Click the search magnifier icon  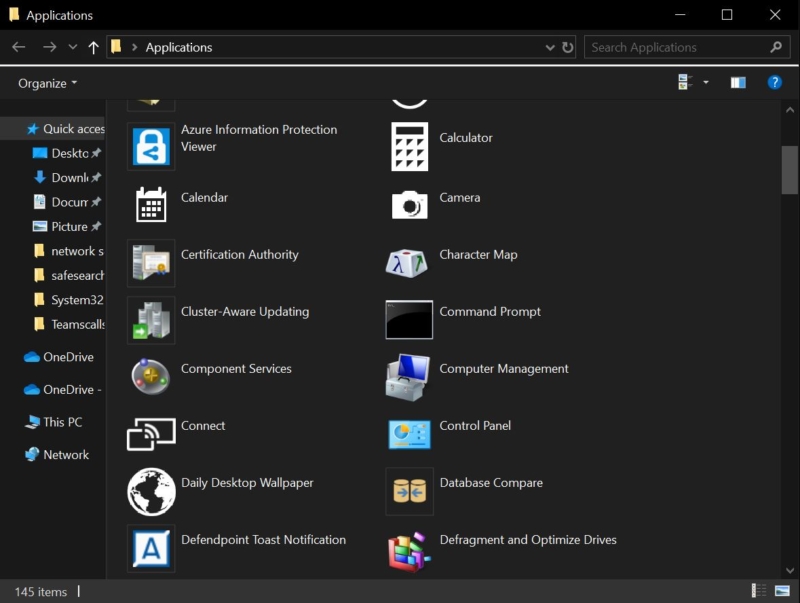click(x=776, y=47)
